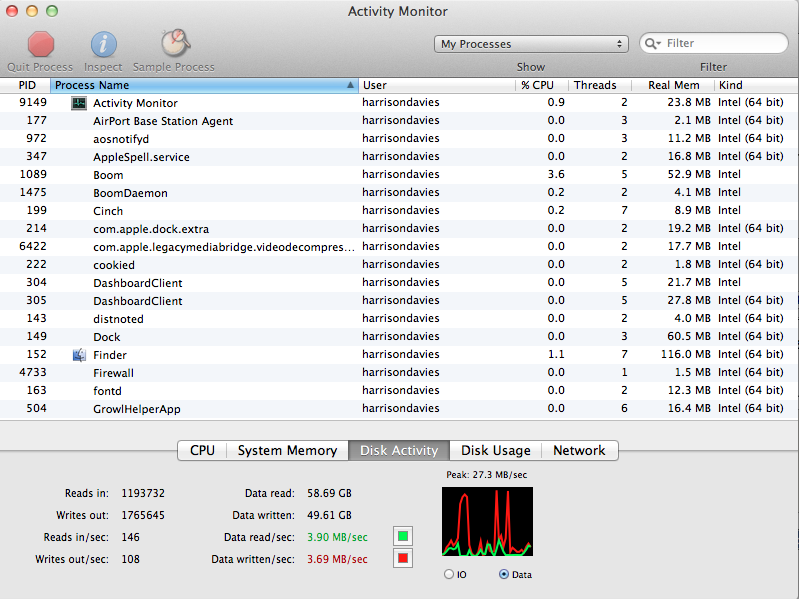Select the fontd process
The image size is (799, 599).
(400, 391)
